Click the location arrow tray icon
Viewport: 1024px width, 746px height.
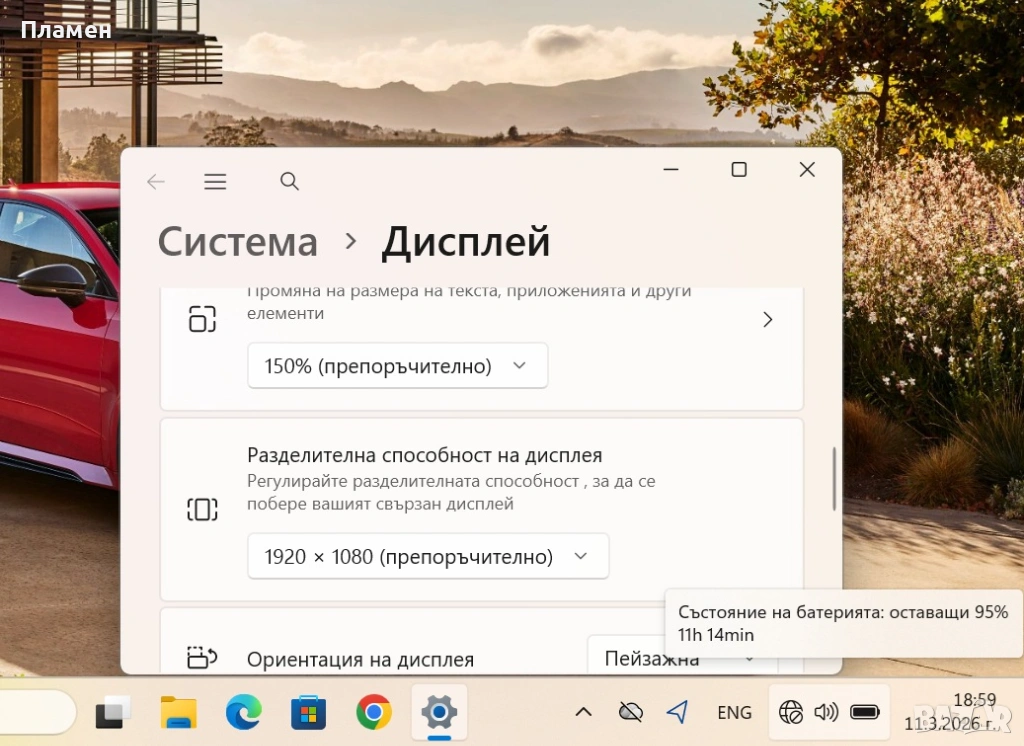(678, 712)
